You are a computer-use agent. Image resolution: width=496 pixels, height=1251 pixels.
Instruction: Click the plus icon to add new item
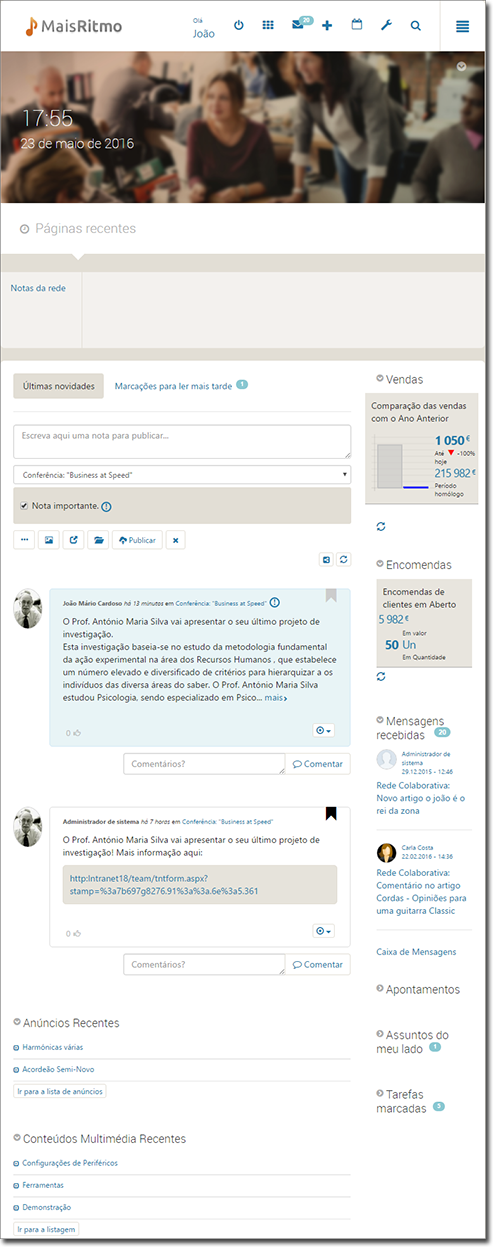coord(327,26)
